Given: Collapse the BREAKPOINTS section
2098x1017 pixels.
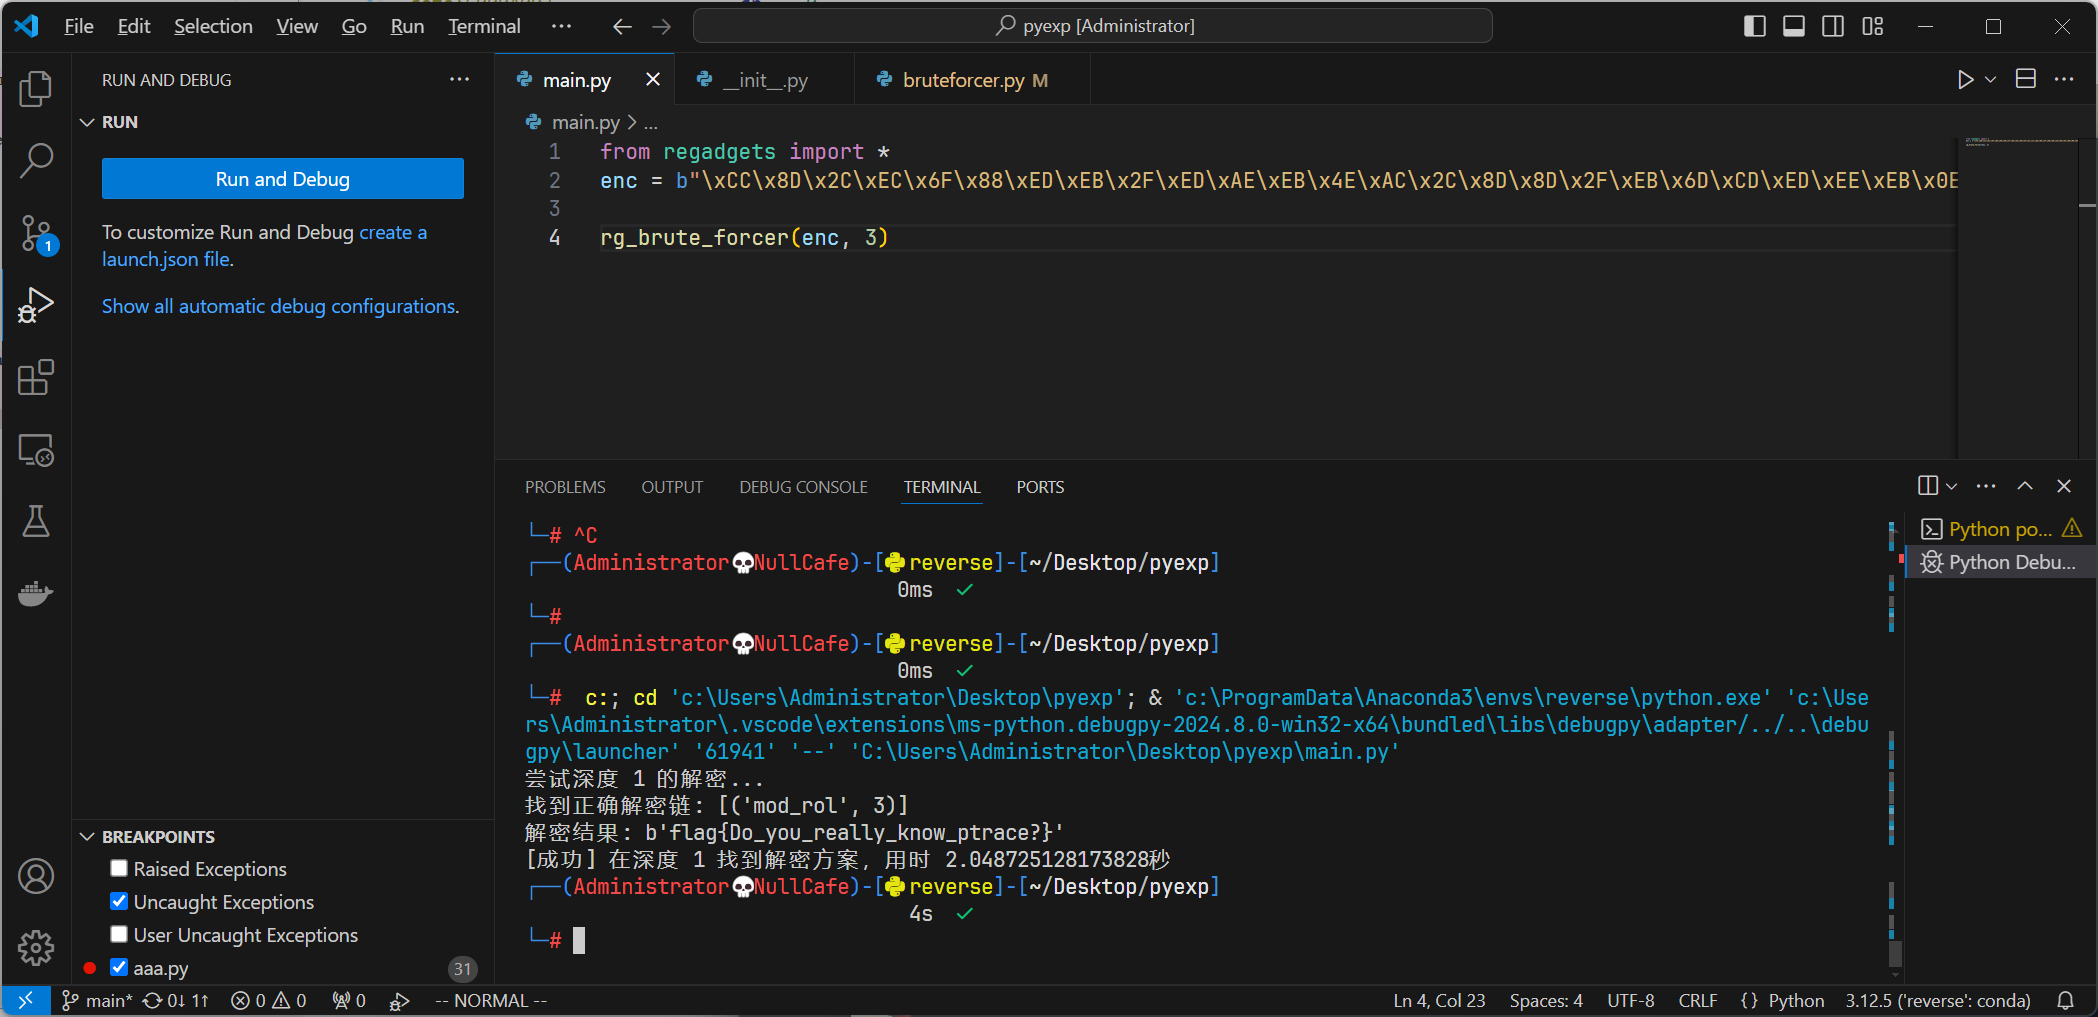Looking at the screenshot, I should click(87, 837).
